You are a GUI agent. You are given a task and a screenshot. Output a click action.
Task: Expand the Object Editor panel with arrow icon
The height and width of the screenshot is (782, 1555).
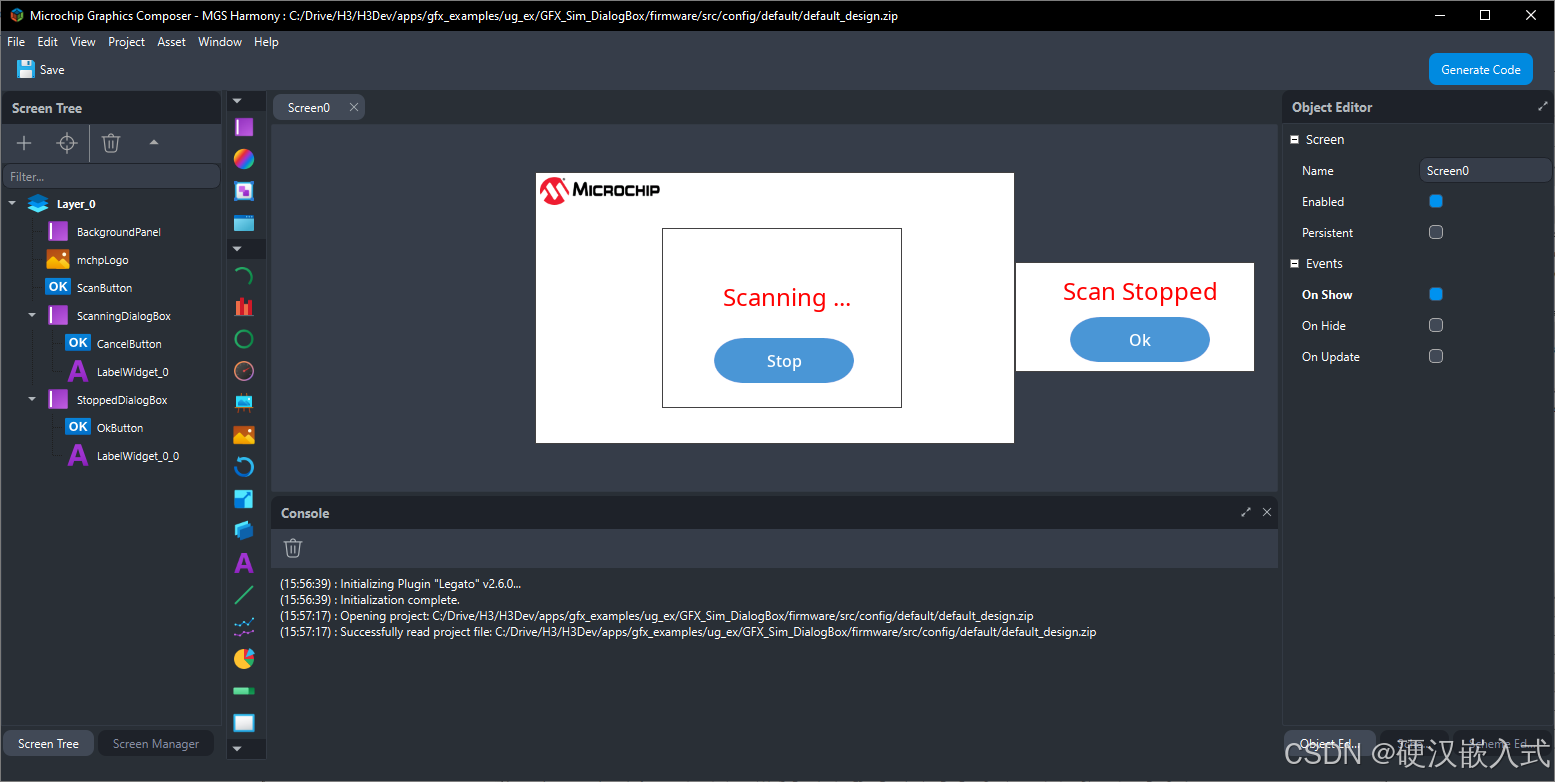(1543, 106)
